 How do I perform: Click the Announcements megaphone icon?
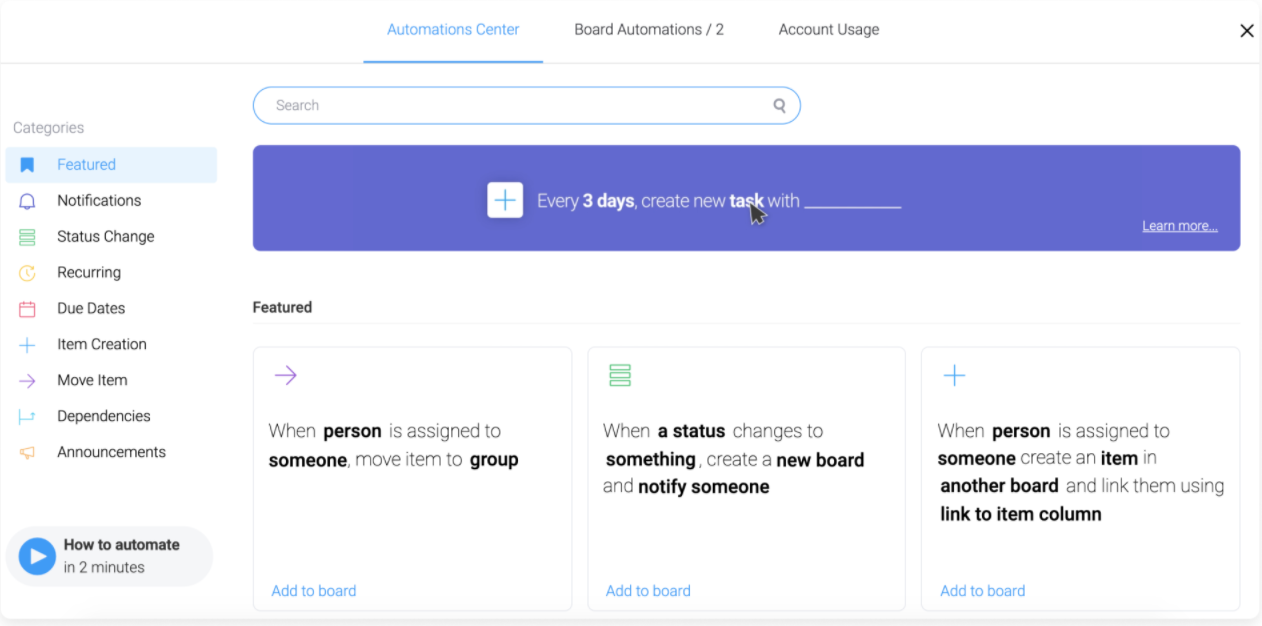[27, 453]
